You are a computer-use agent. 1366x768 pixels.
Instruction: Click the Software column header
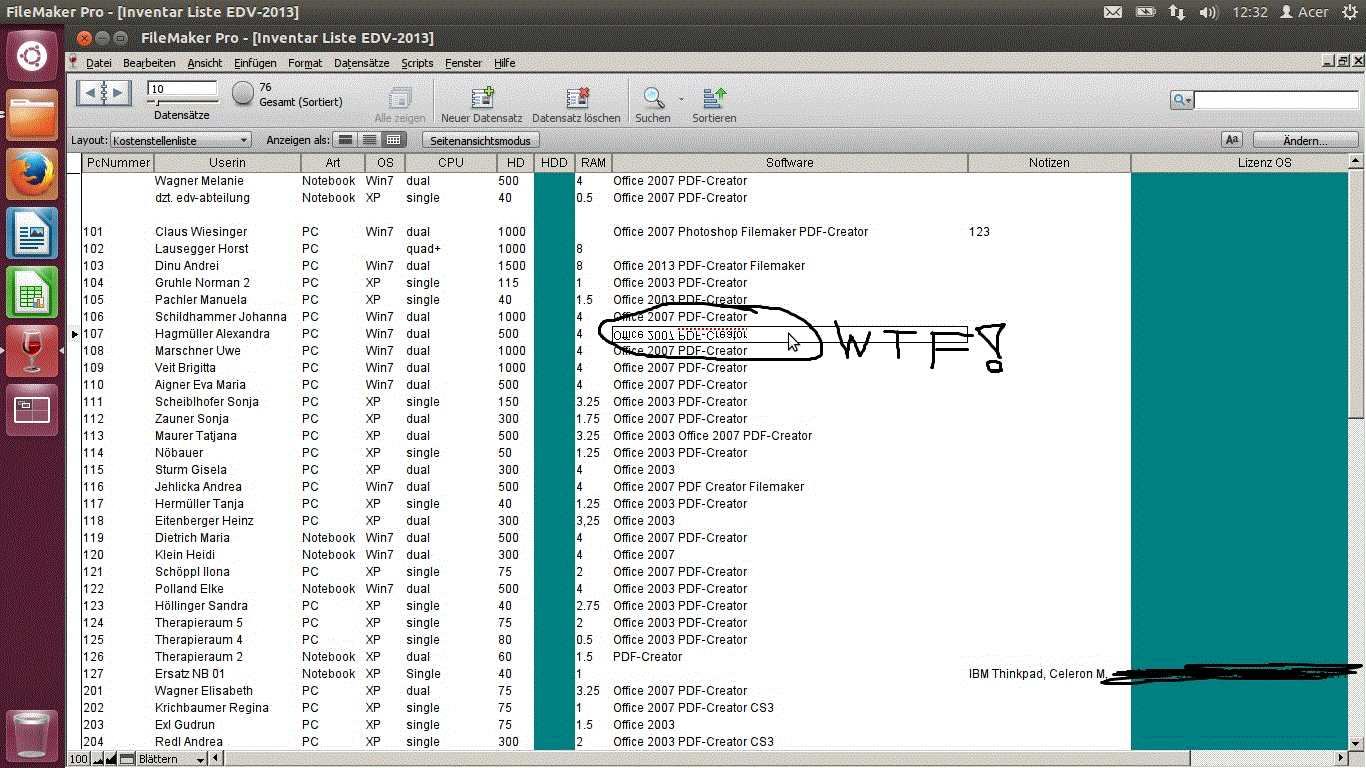pyautogui.click(x=790, y=163)
